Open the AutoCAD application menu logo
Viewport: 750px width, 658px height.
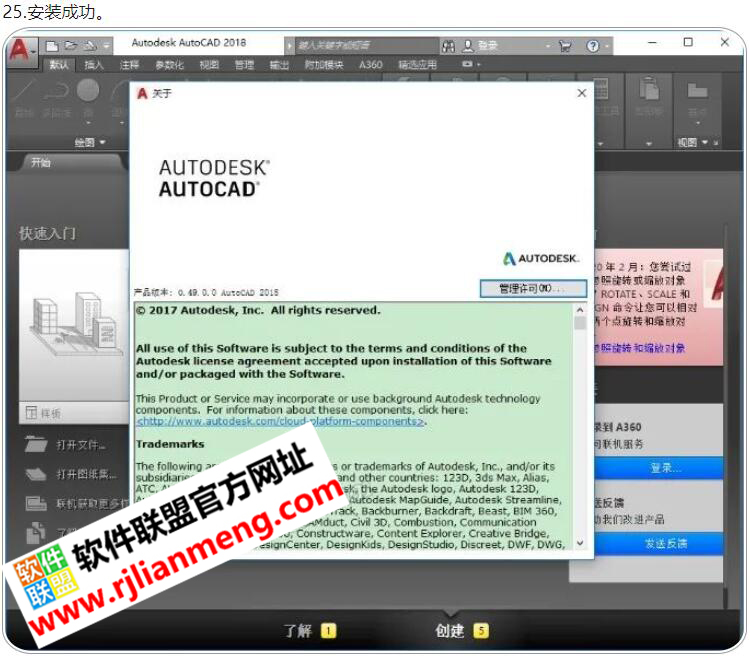pos(20,49)
